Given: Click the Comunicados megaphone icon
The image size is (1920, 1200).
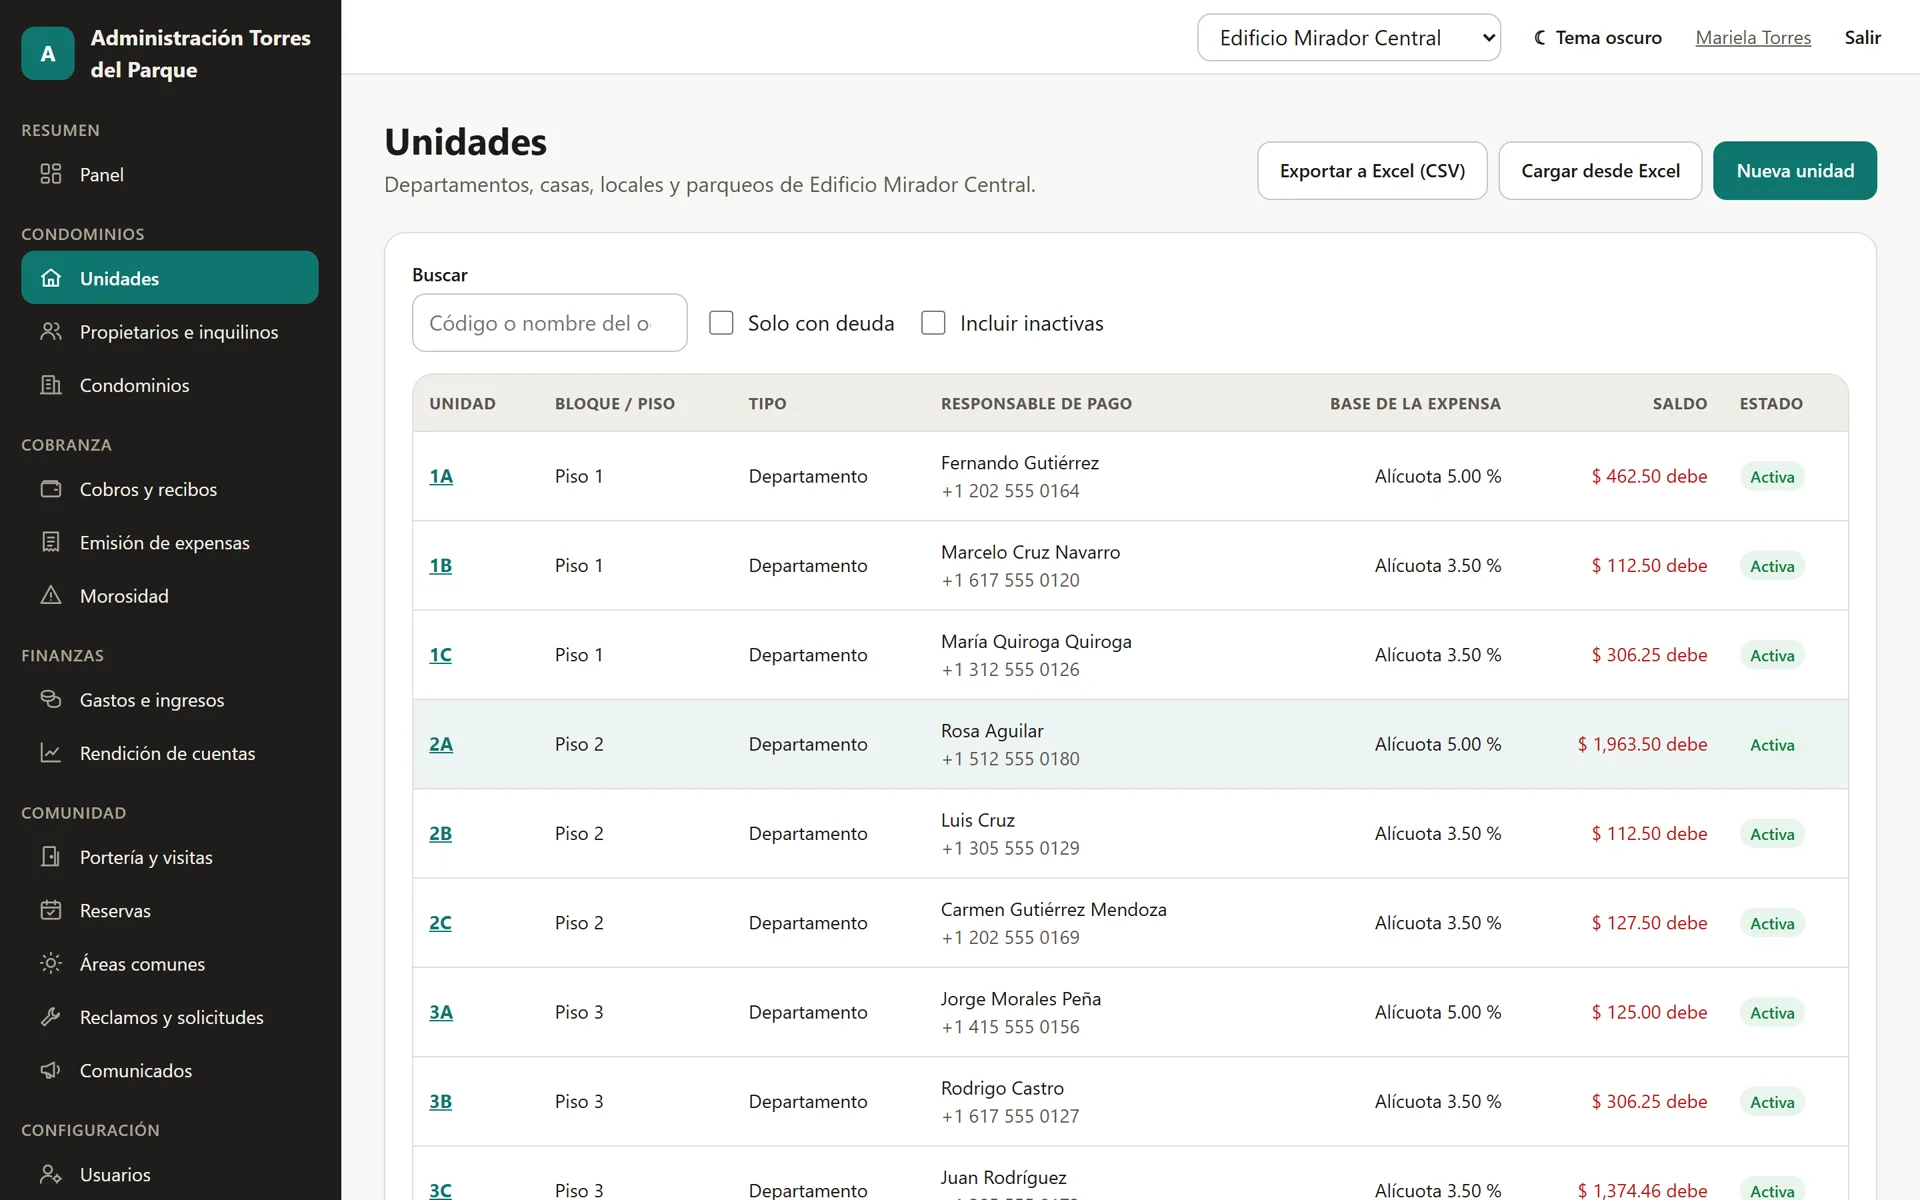Looking at the screenshot, I should [51, 1070].
